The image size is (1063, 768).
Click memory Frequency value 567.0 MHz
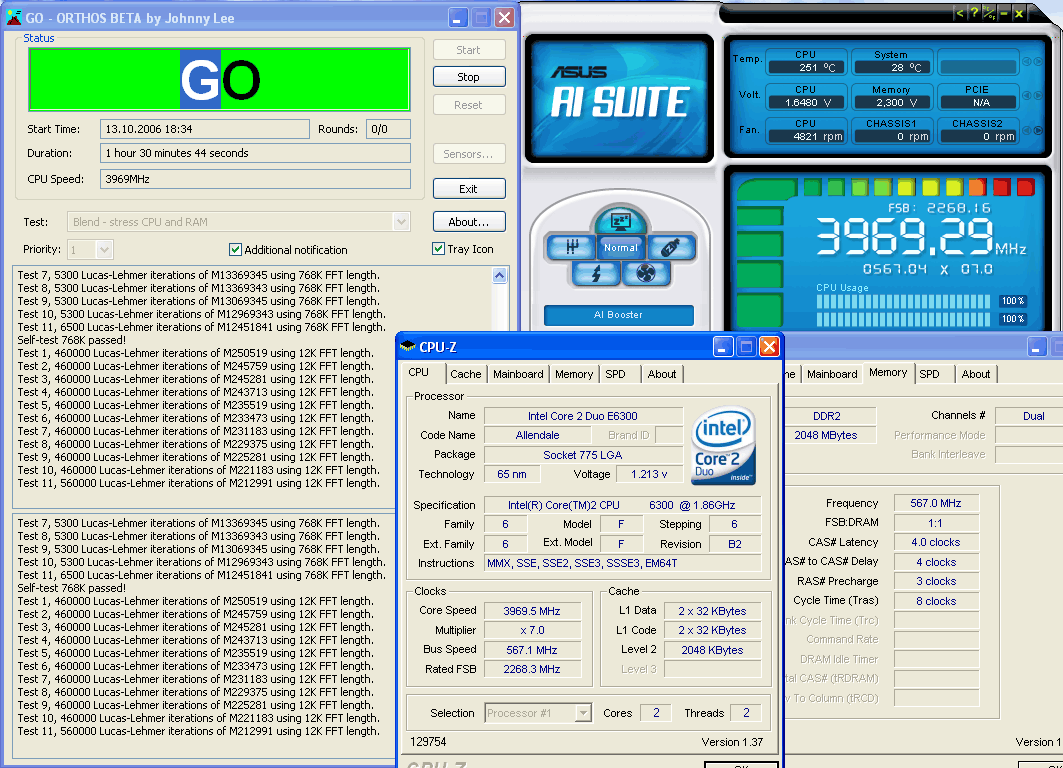(x=936, y=503)
